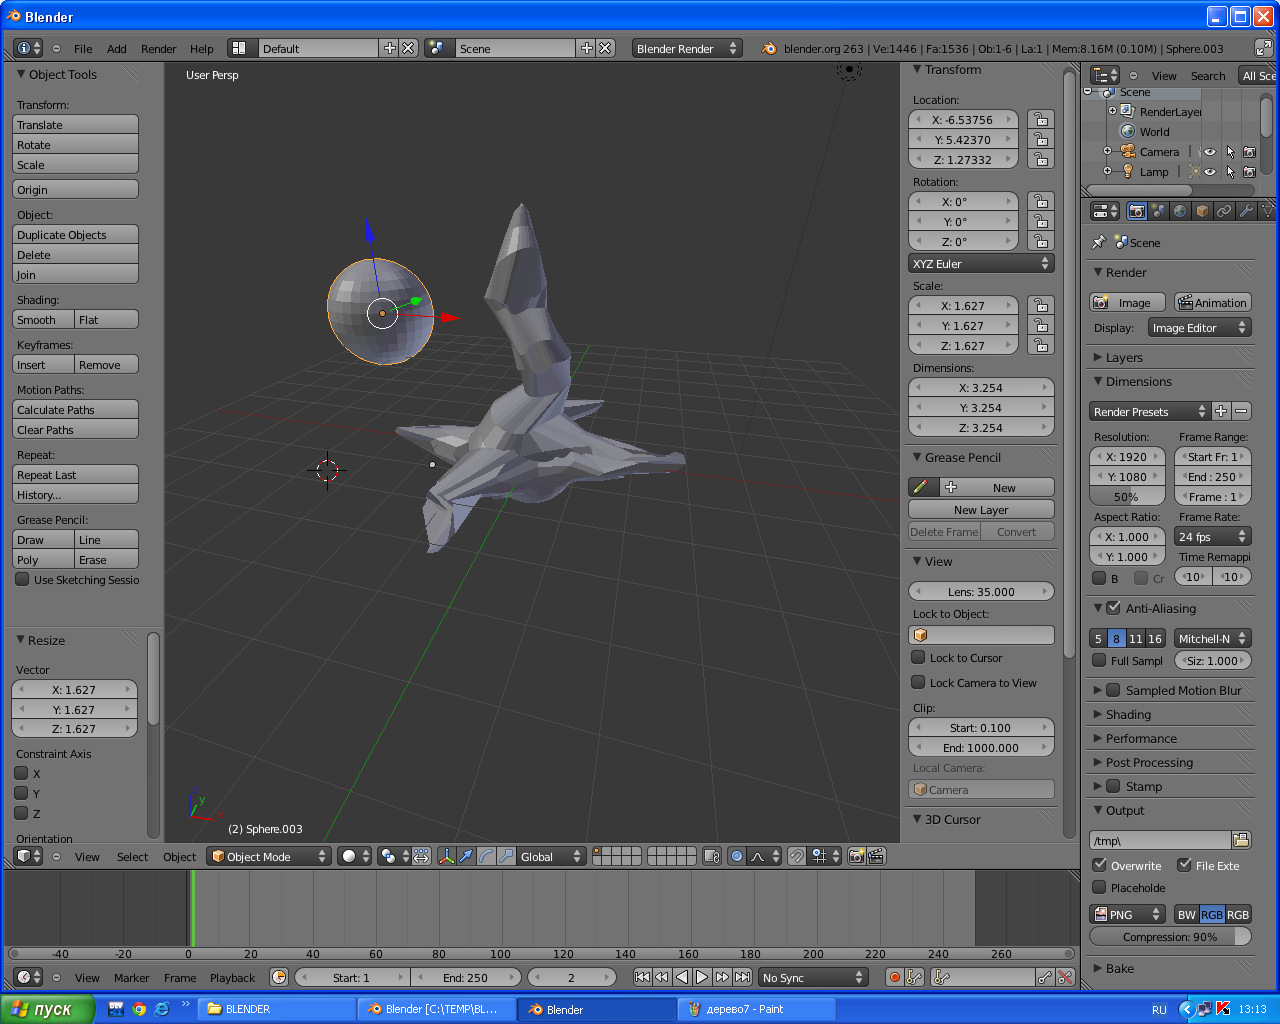This screenshot has width=1280, height=1024.
Task: Play the animation in reverse
Action: [x=682, y=977]
